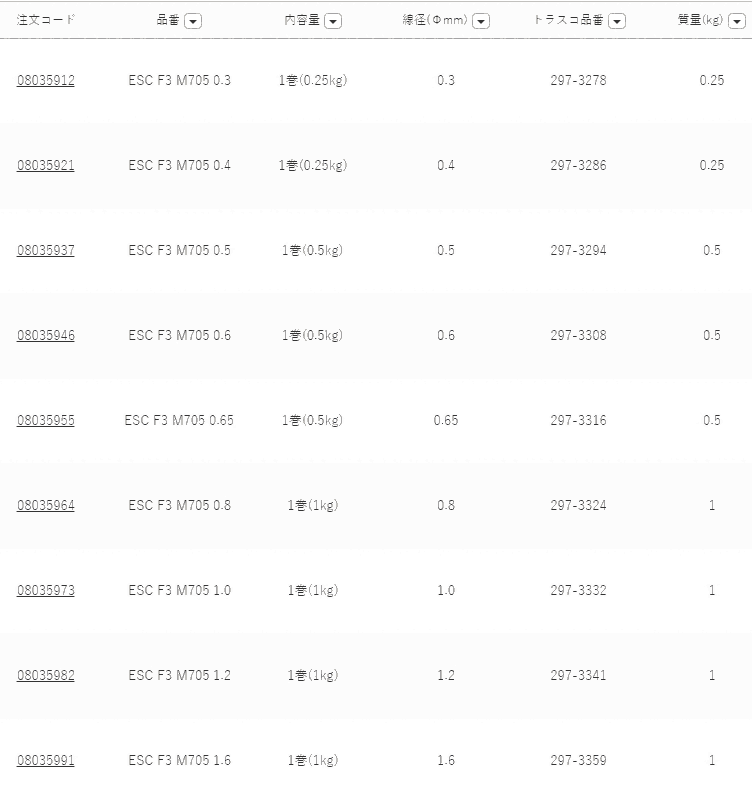Image resolution: width=752 pixels, height=787 pixels.
Task: Select order code 08035946 link
Action: (x=45, y=335)
